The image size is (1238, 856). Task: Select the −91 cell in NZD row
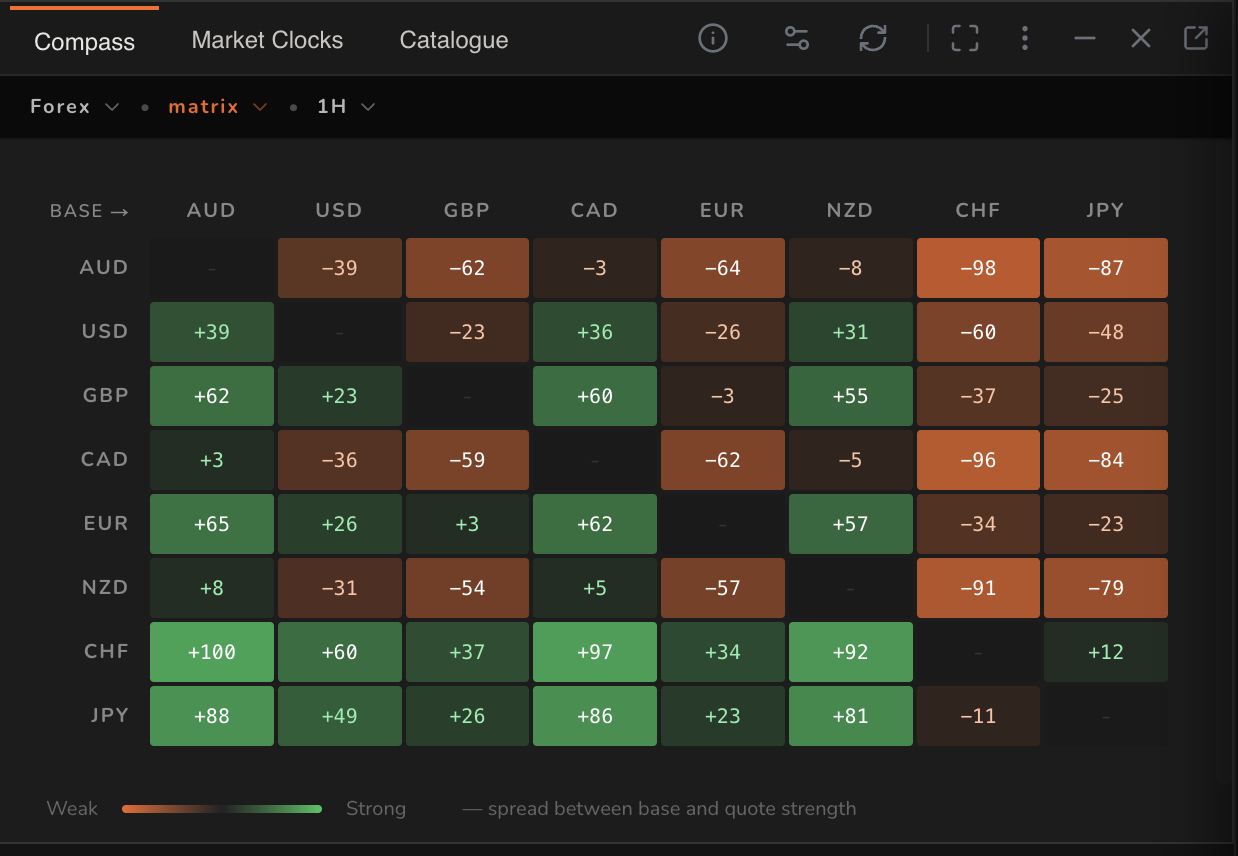[978, 588]
